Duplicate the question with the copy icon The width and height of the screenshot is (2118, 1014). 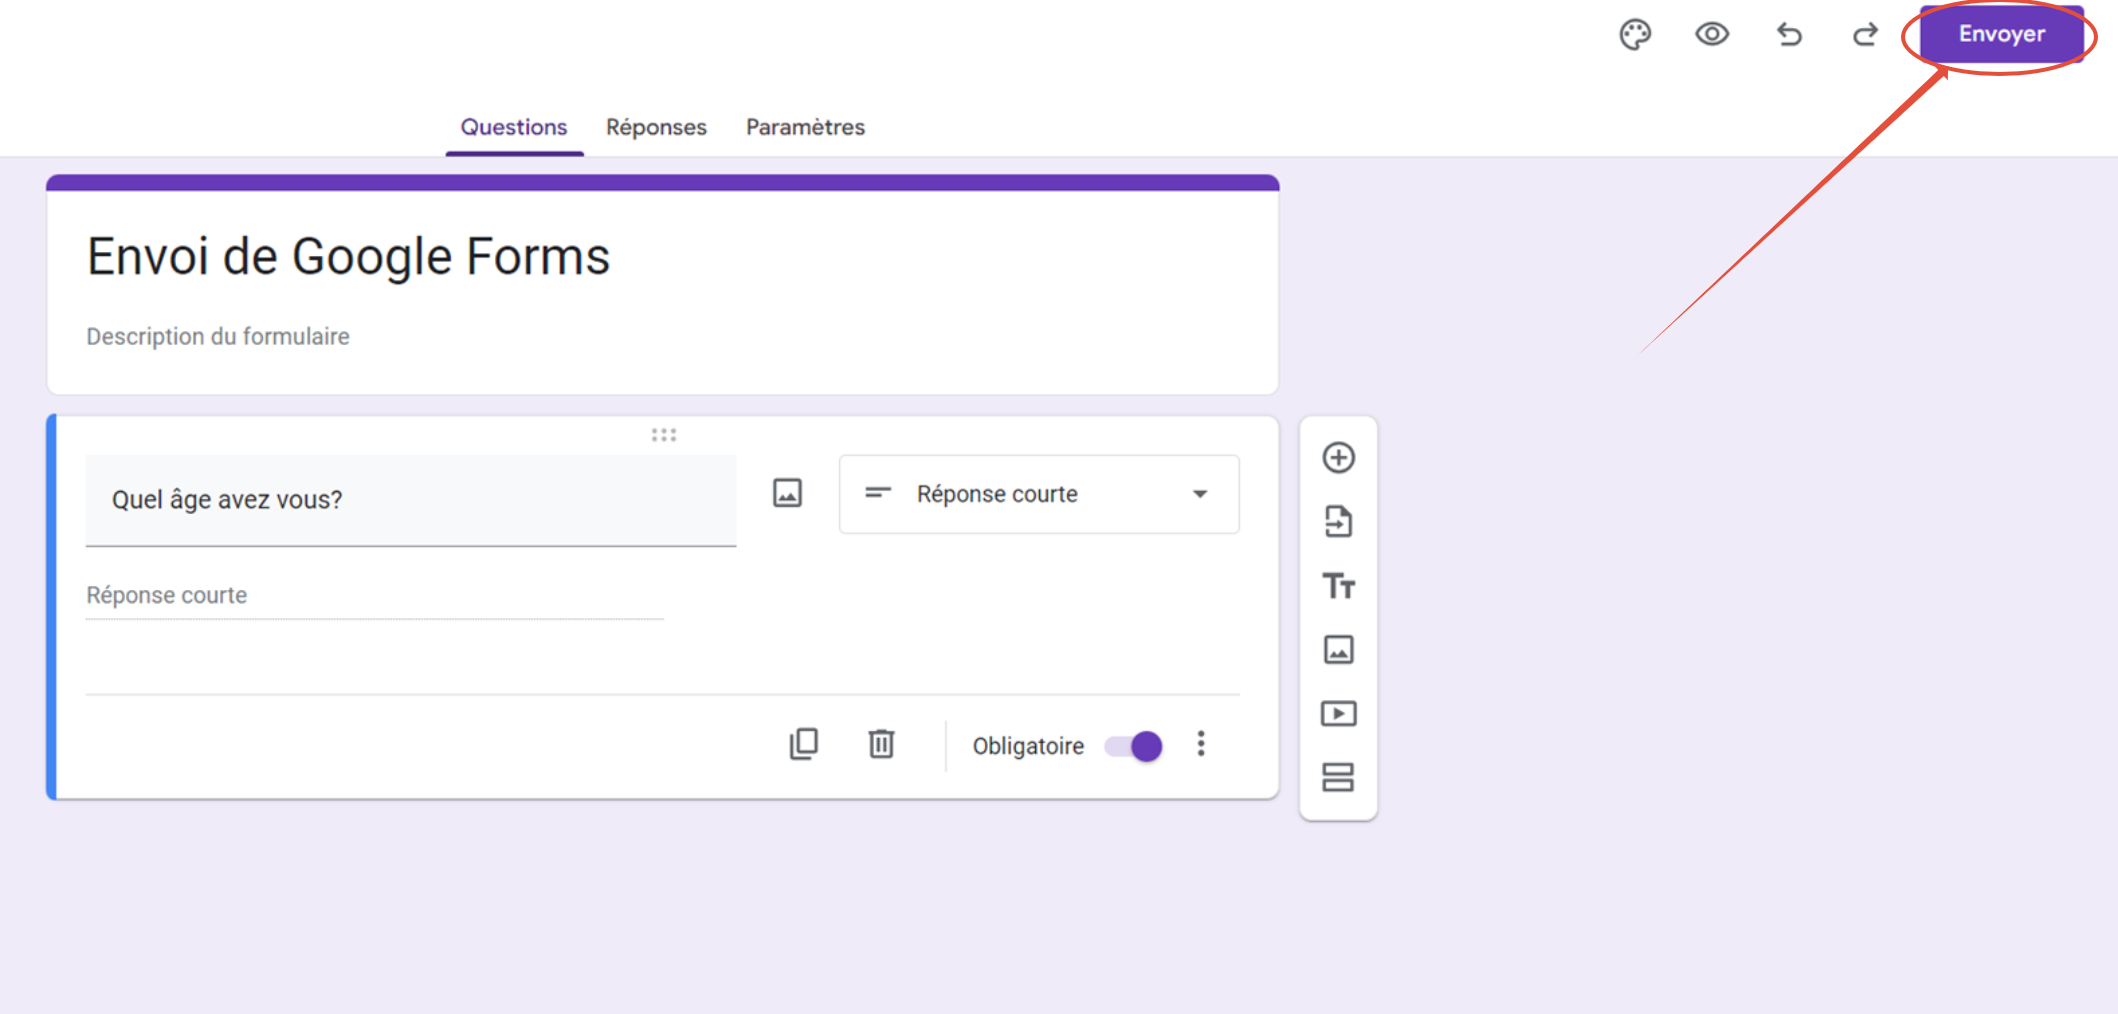click(x=804, y=744)
